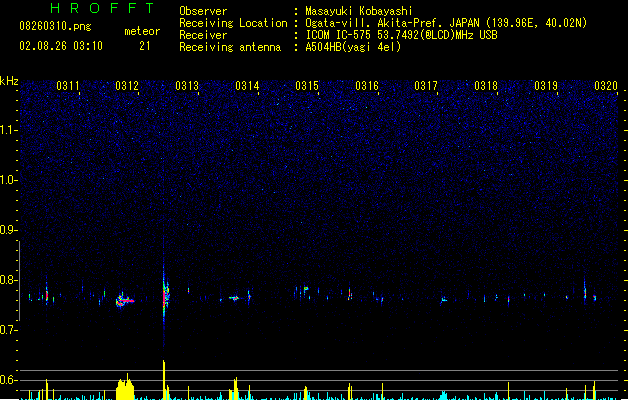The width and height of the screenshot is (629, 400).
Task: Click the 1.1 frequency axis label
Action: (9, 130)
